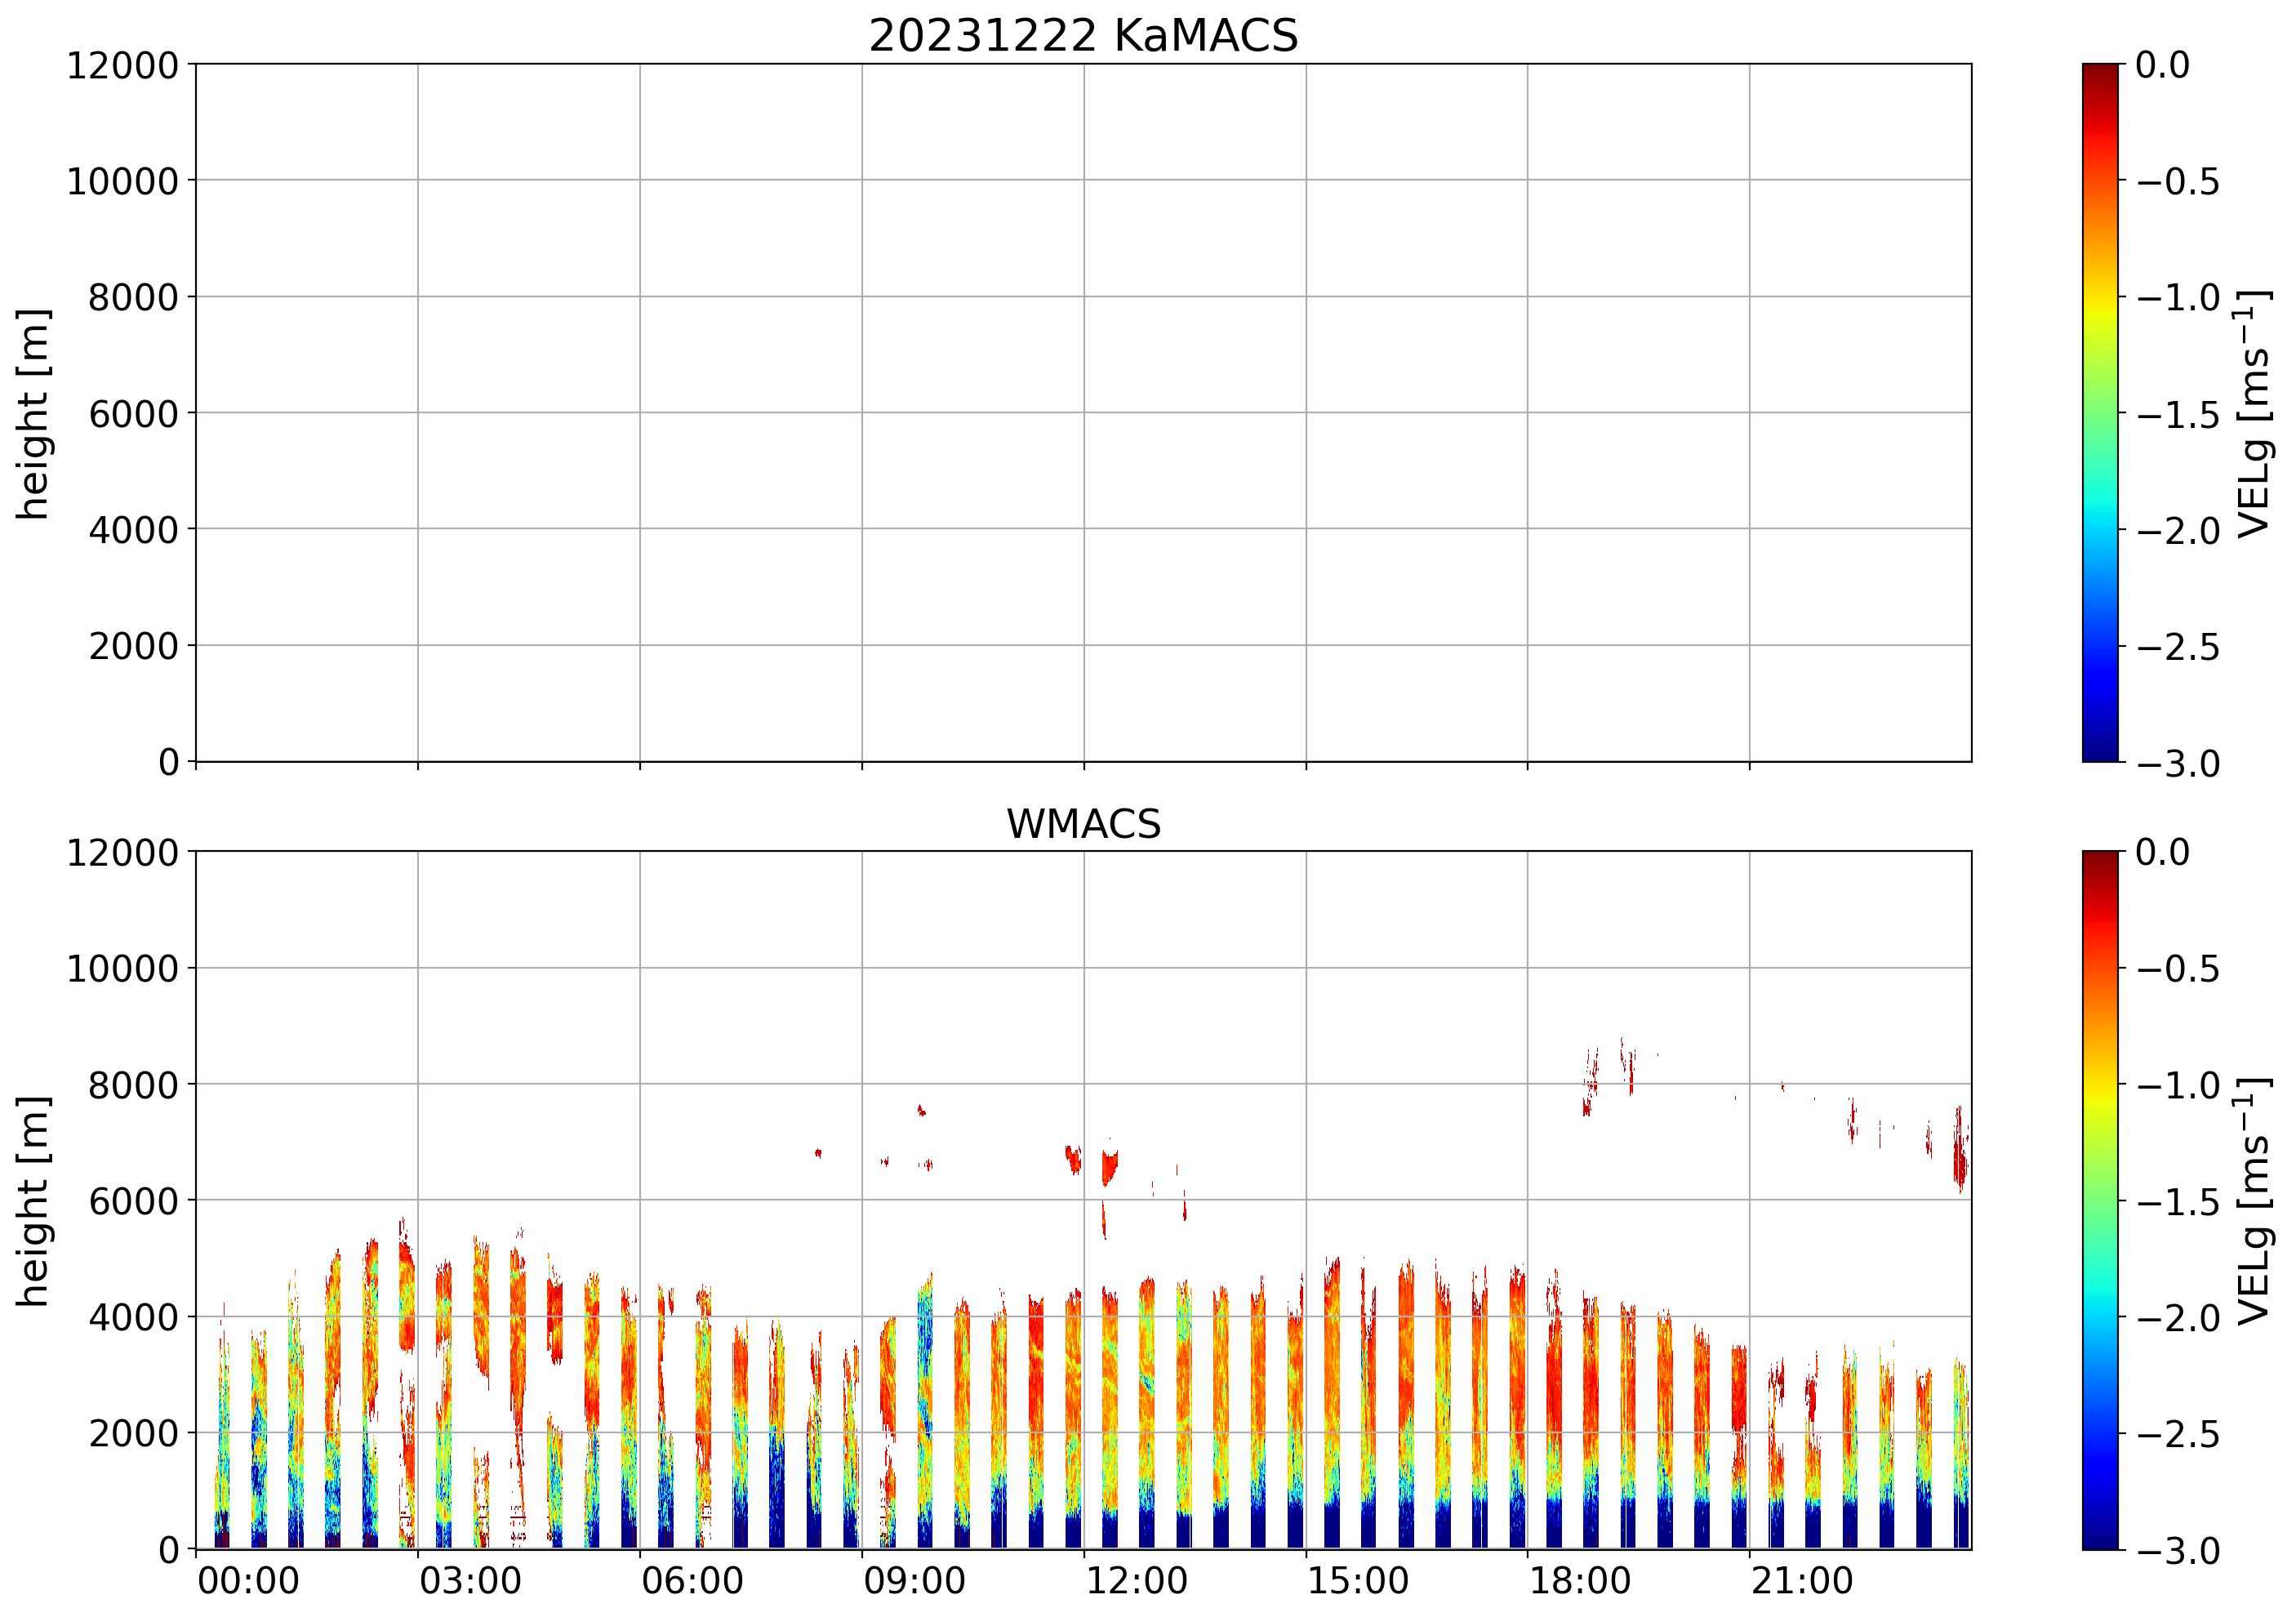Click the 21:00 time axis label
The image size is (2296, 1617).
click(1802, 1582)
